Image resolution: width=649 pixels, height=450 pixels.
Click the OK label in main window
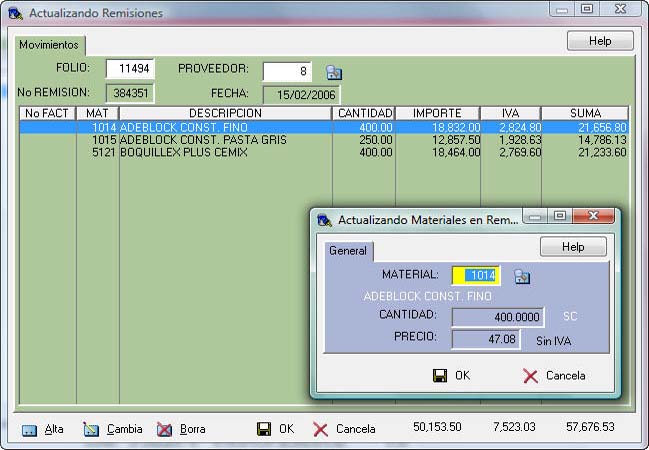coord(286,428)
